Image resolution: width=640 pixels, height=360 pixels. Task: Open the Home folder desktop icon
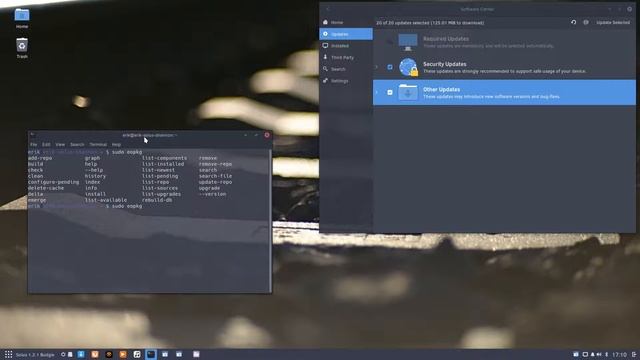tap(22, 15)
